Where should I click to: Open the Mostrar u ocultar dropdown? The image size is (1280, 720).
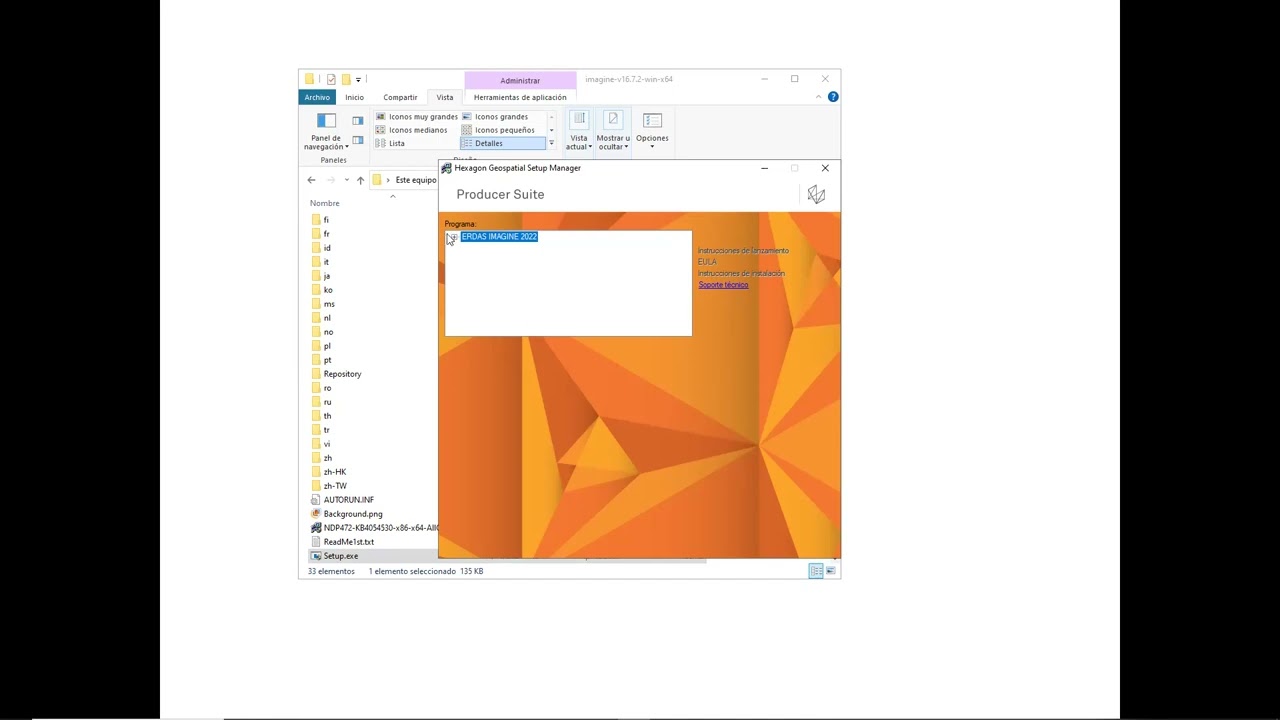613,132
